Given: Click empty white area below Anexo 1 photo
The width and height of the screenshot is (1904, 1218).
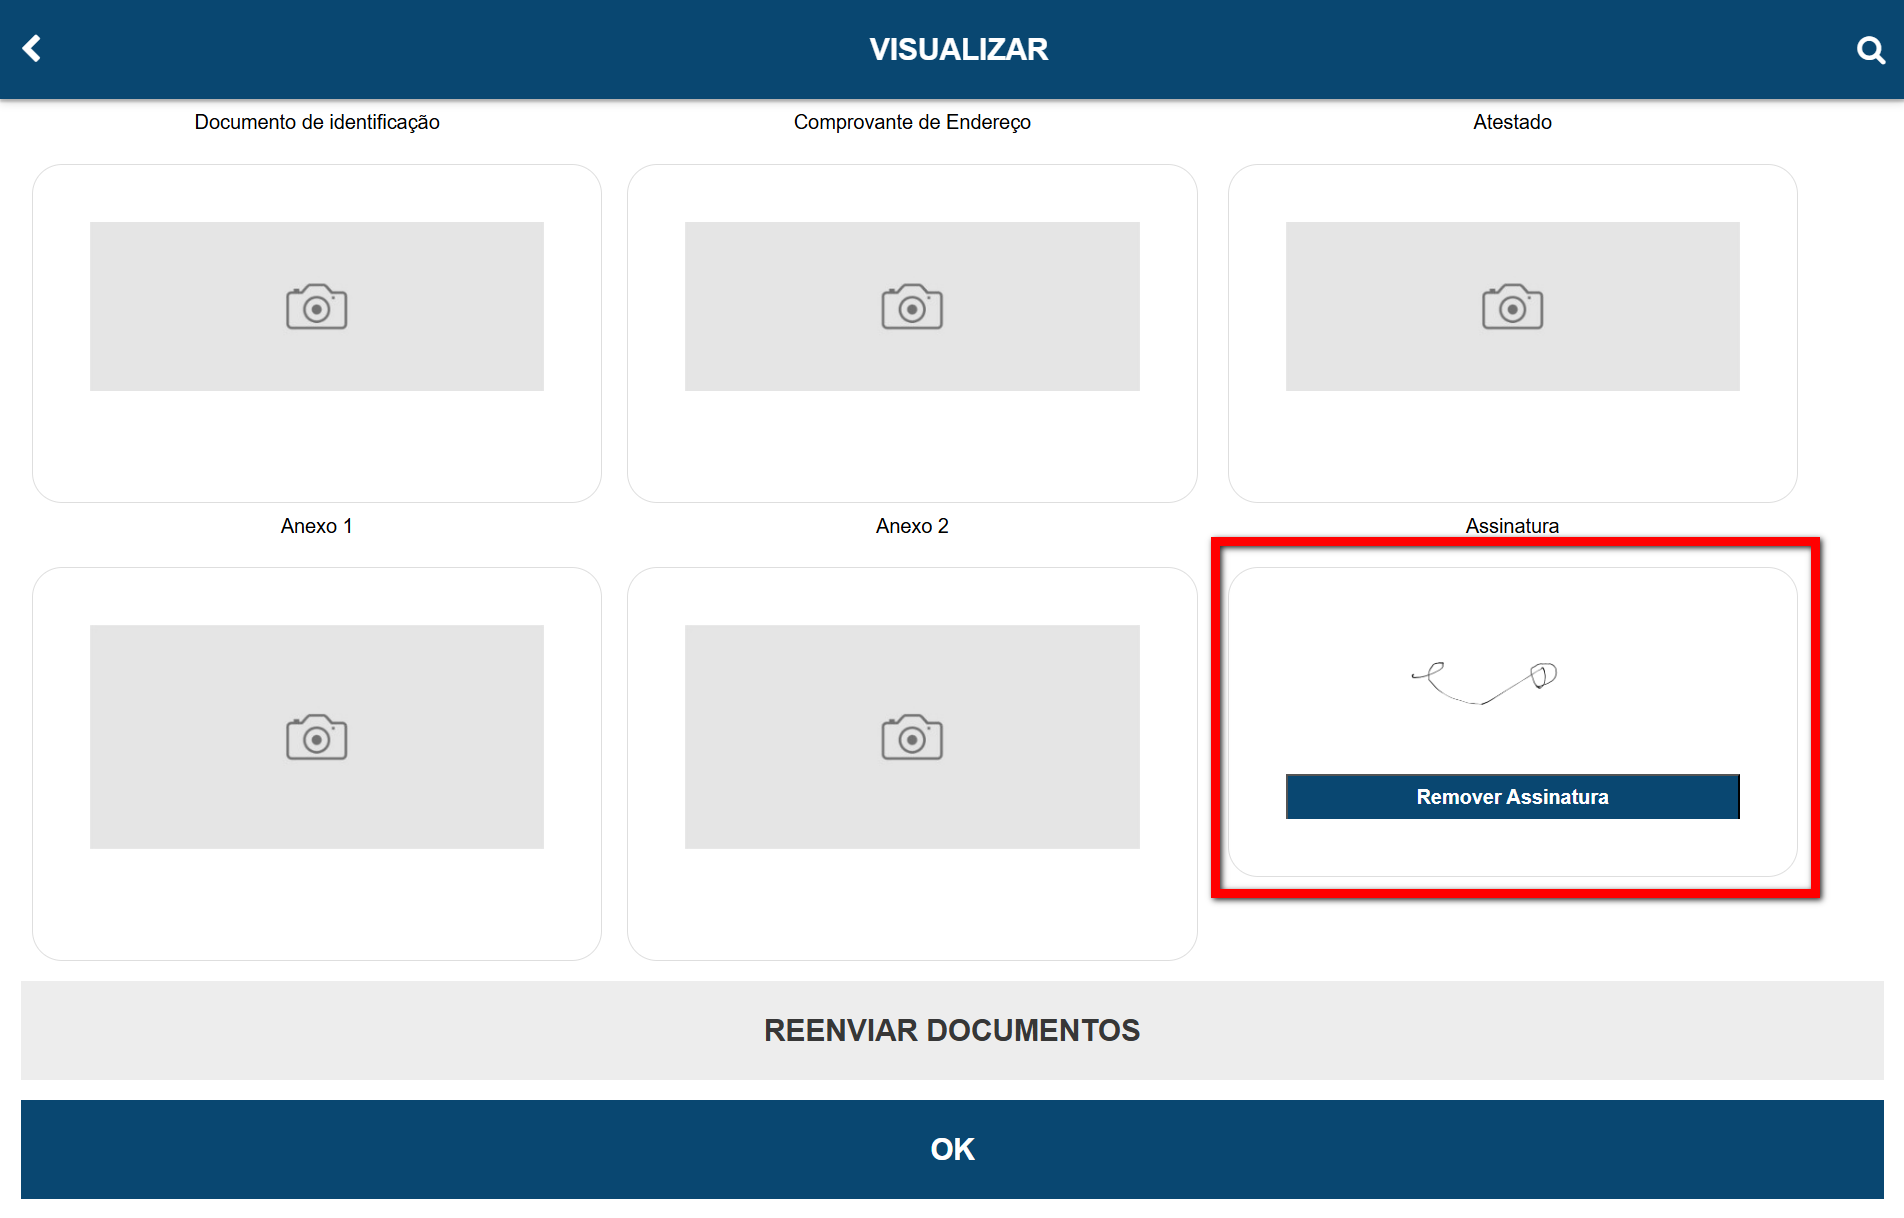Looking at the screenshot, I should tap(316, 905).
